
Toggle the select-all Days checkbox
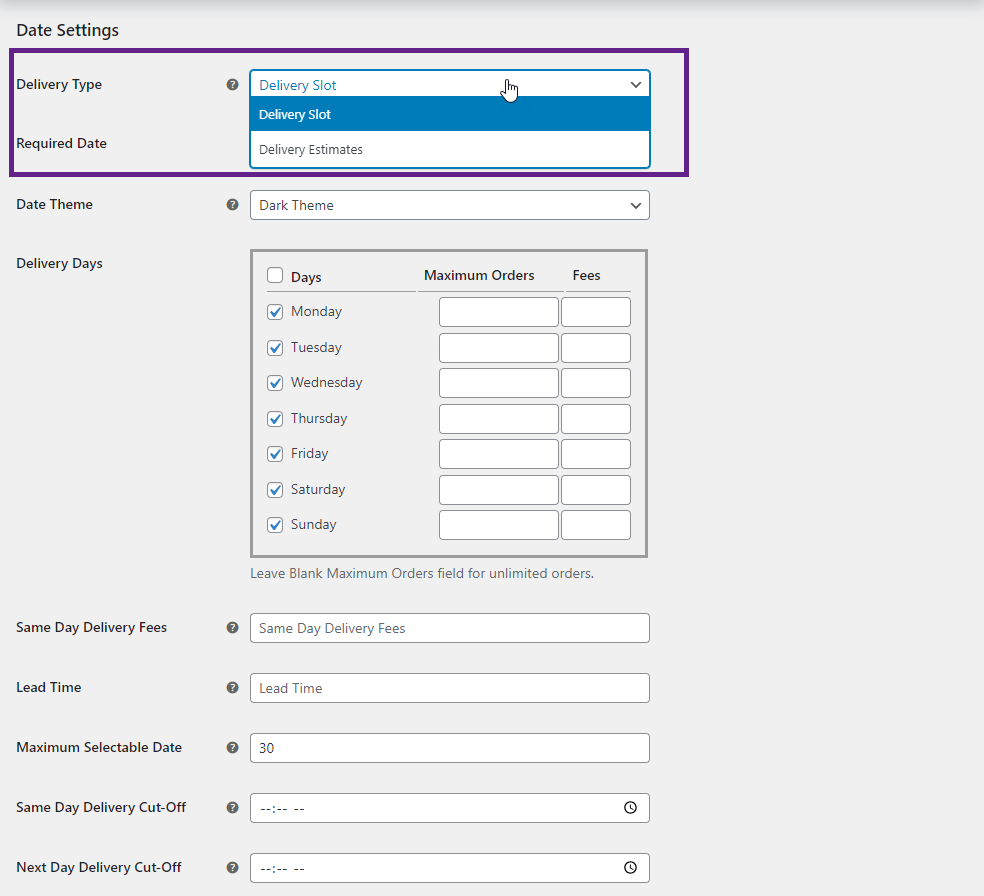point(275,275)
